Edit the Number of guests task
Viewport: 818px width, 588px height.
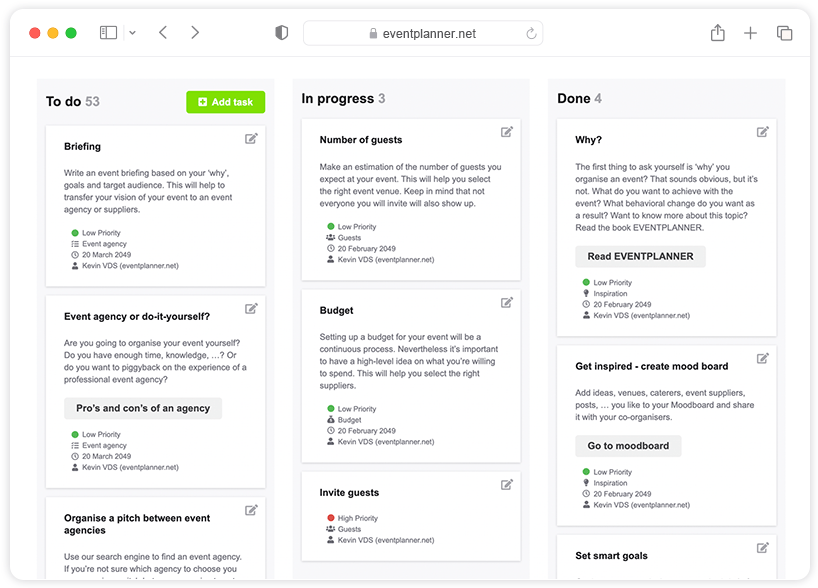(x=507, y=132)
